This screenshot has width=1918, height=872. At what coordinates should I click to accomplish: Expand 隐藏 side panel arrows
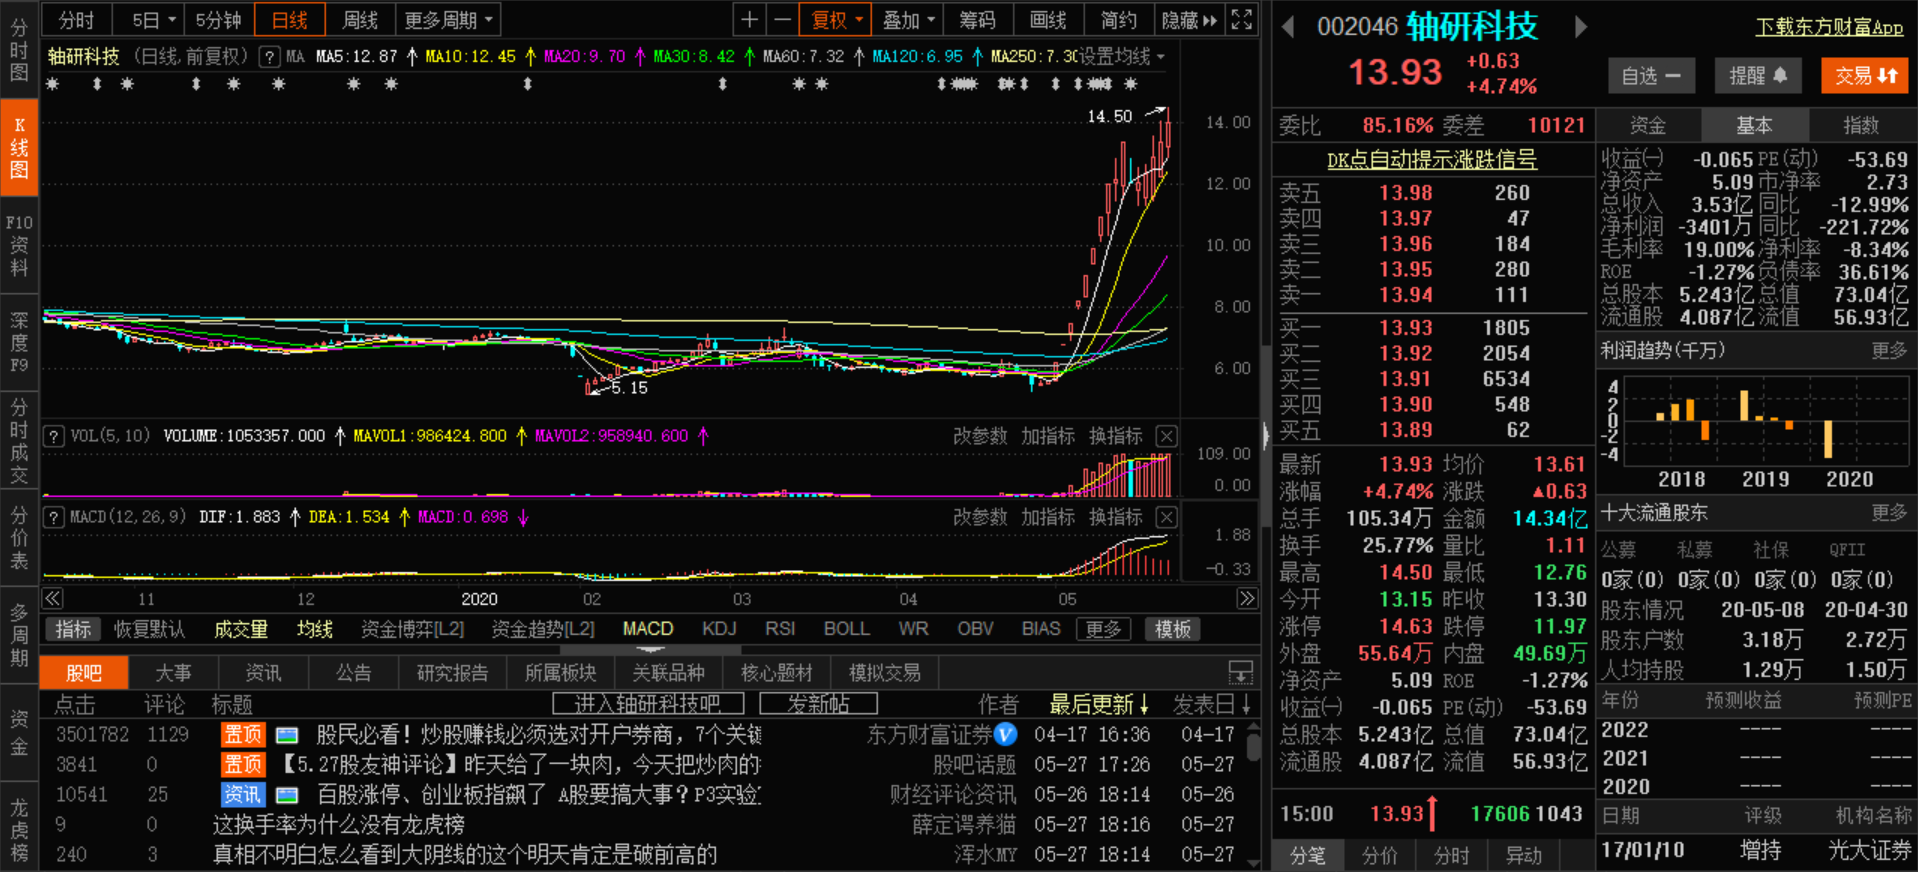point(1189,20)
